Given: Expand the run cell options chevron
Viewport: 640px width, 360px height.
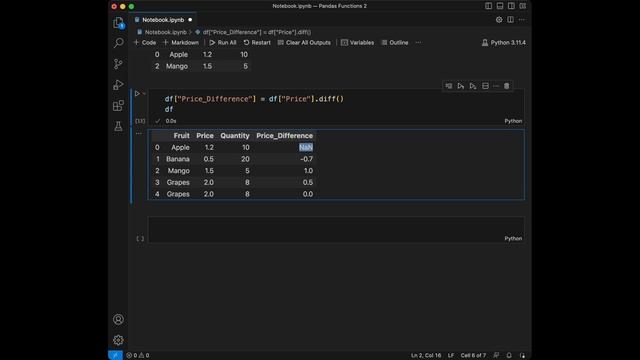Looking at the screenshot, I should tap(144, 93).
